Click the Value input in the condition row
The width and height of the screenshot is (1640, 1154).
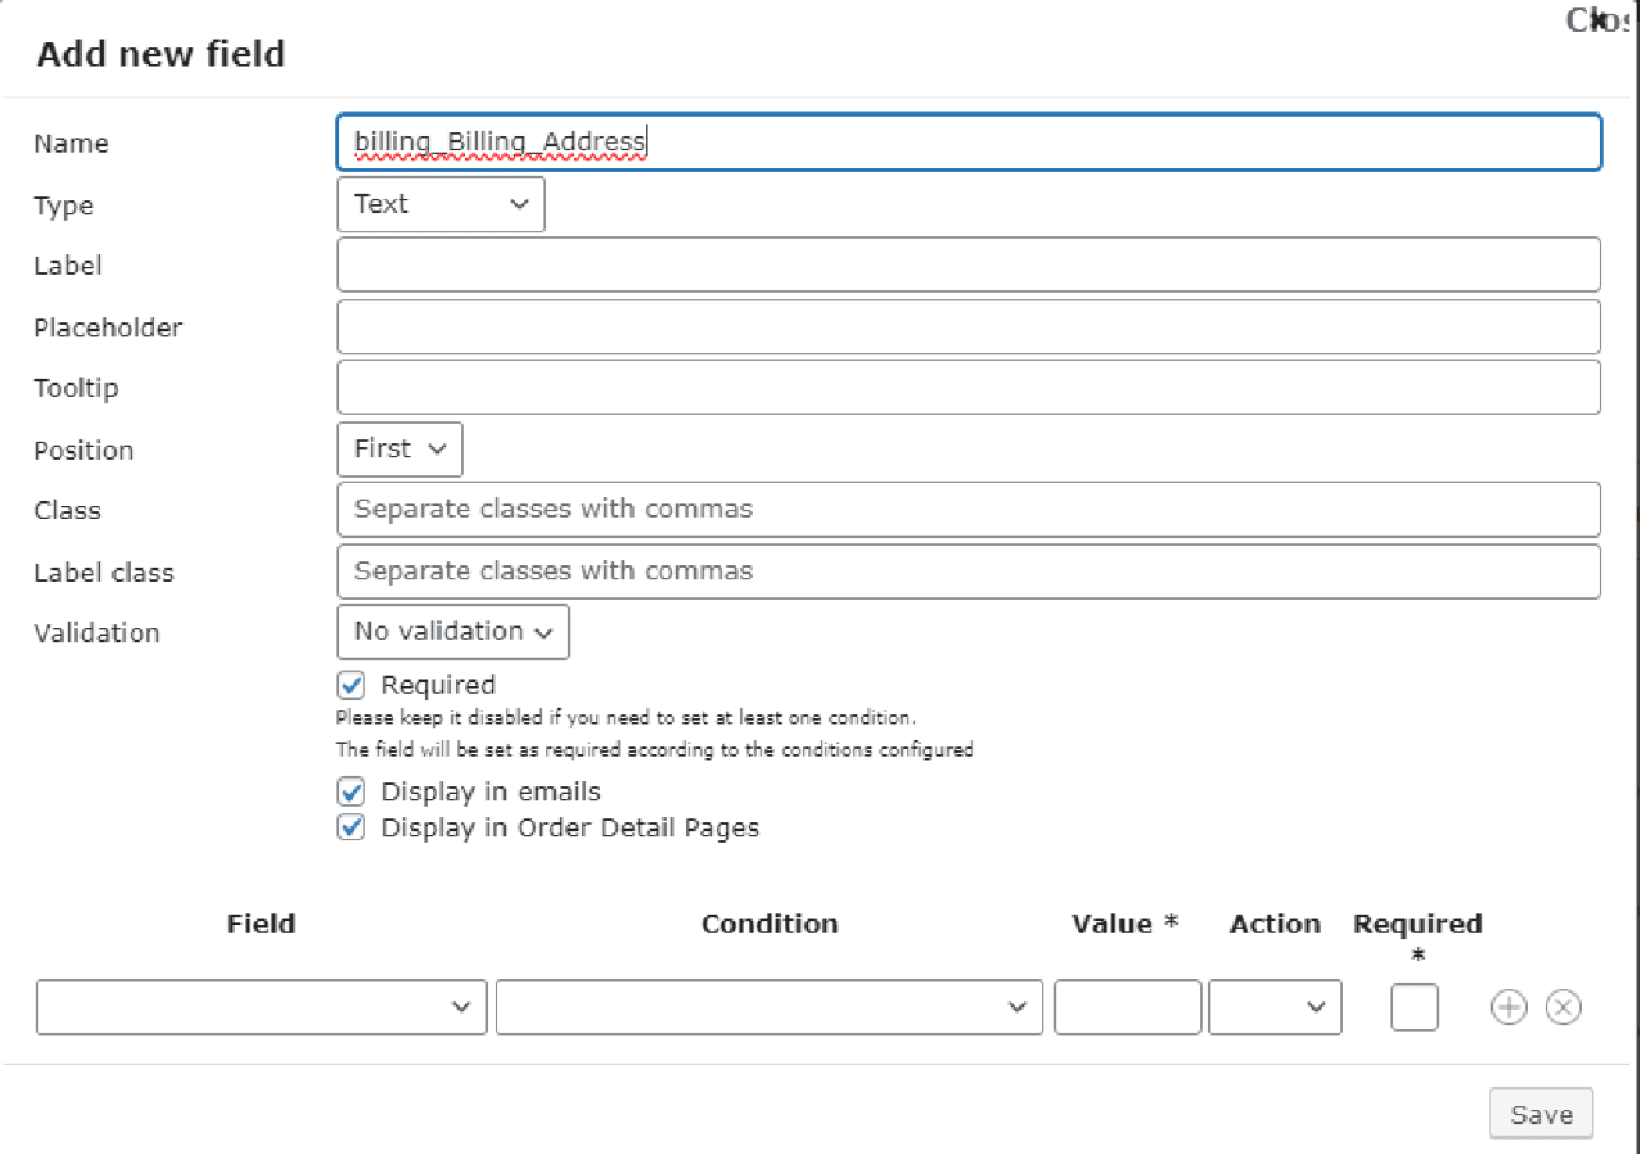click(x=1126, y=1007)
